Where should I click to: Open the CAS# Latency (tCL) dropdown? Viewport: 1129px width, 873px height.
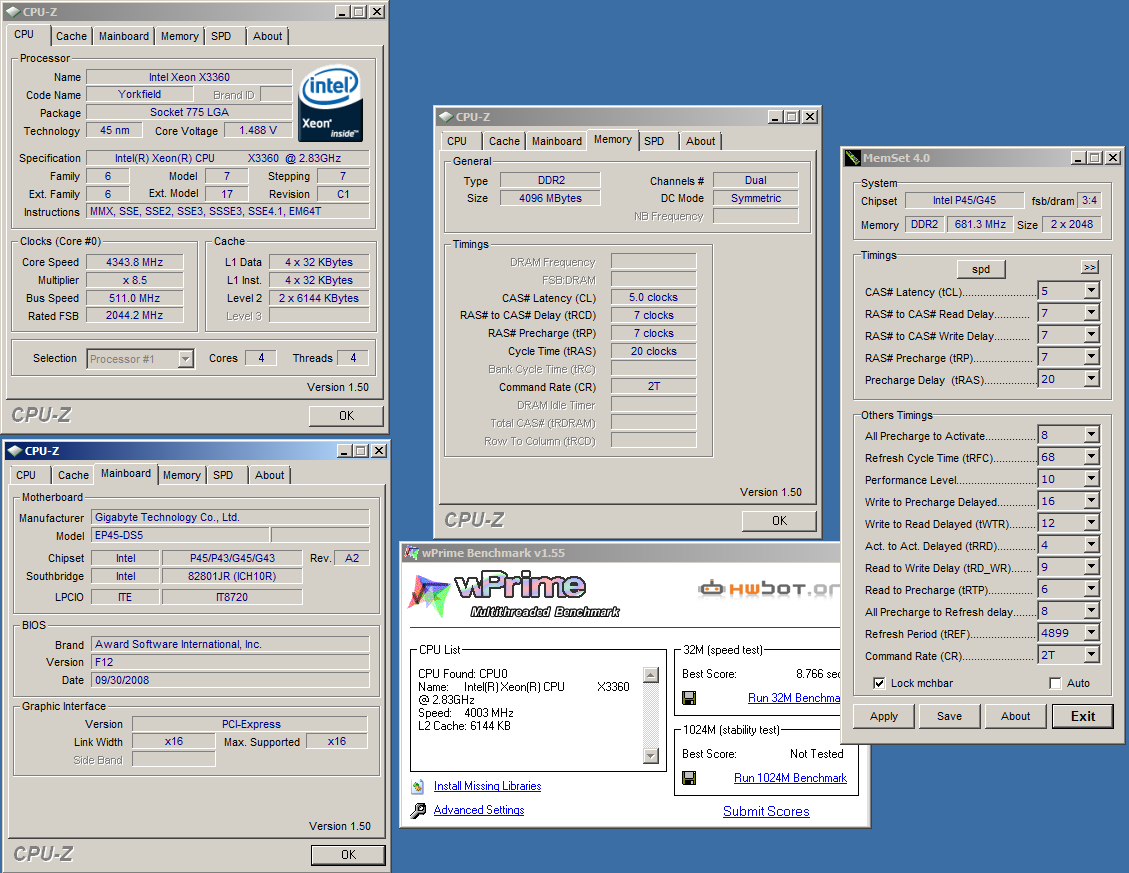click(1092, 290)
